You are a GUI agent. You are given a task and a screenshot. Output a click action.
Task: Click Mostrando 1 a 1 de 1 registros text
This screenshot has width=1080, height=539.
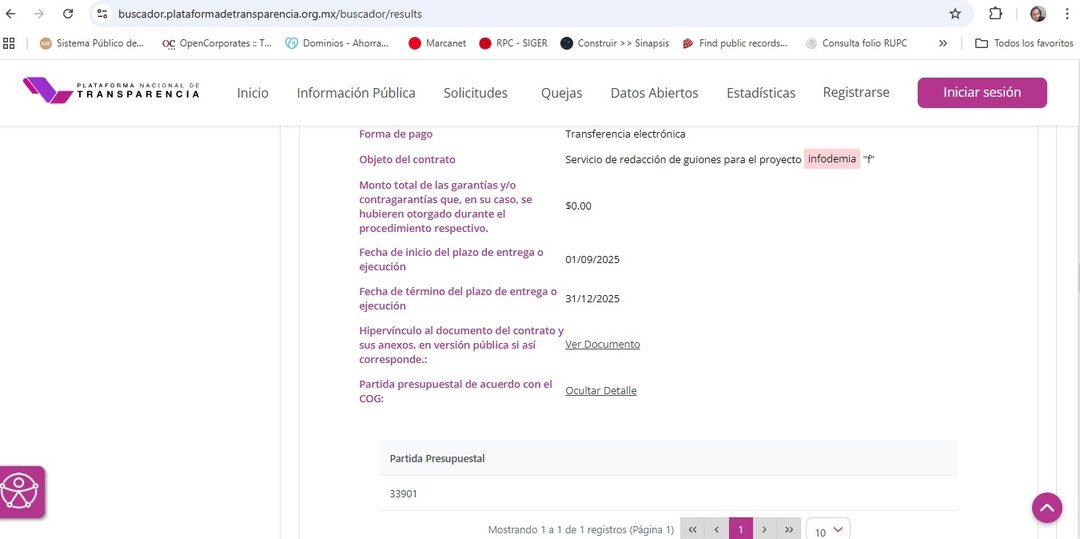581,530
